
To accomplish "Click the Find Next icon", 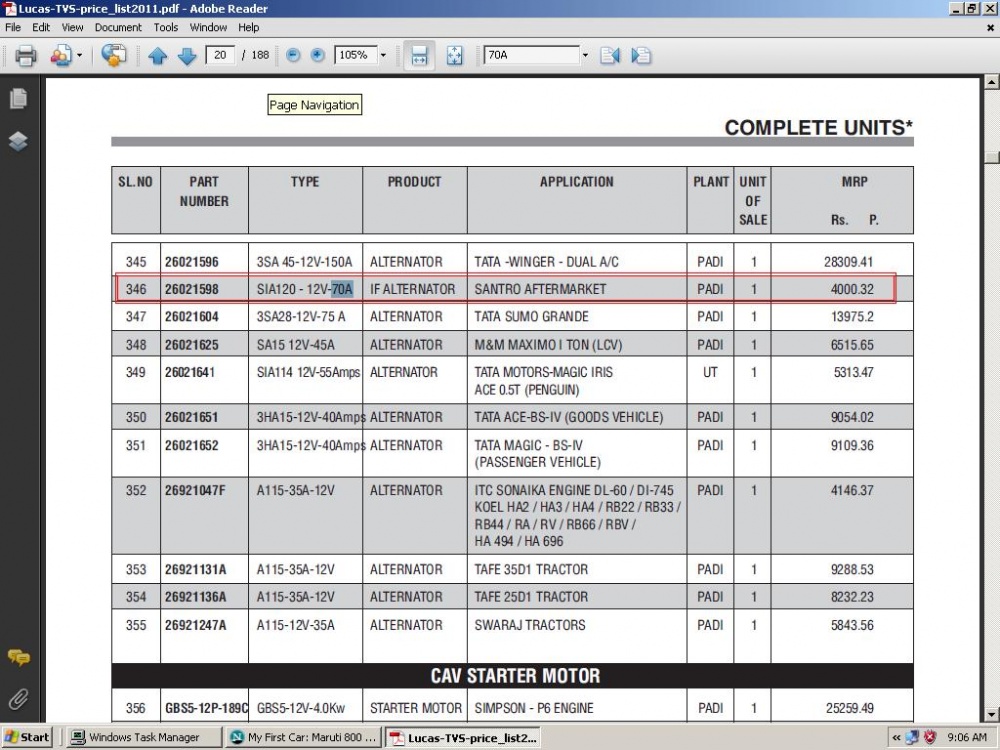I will [x=641, y=55].
